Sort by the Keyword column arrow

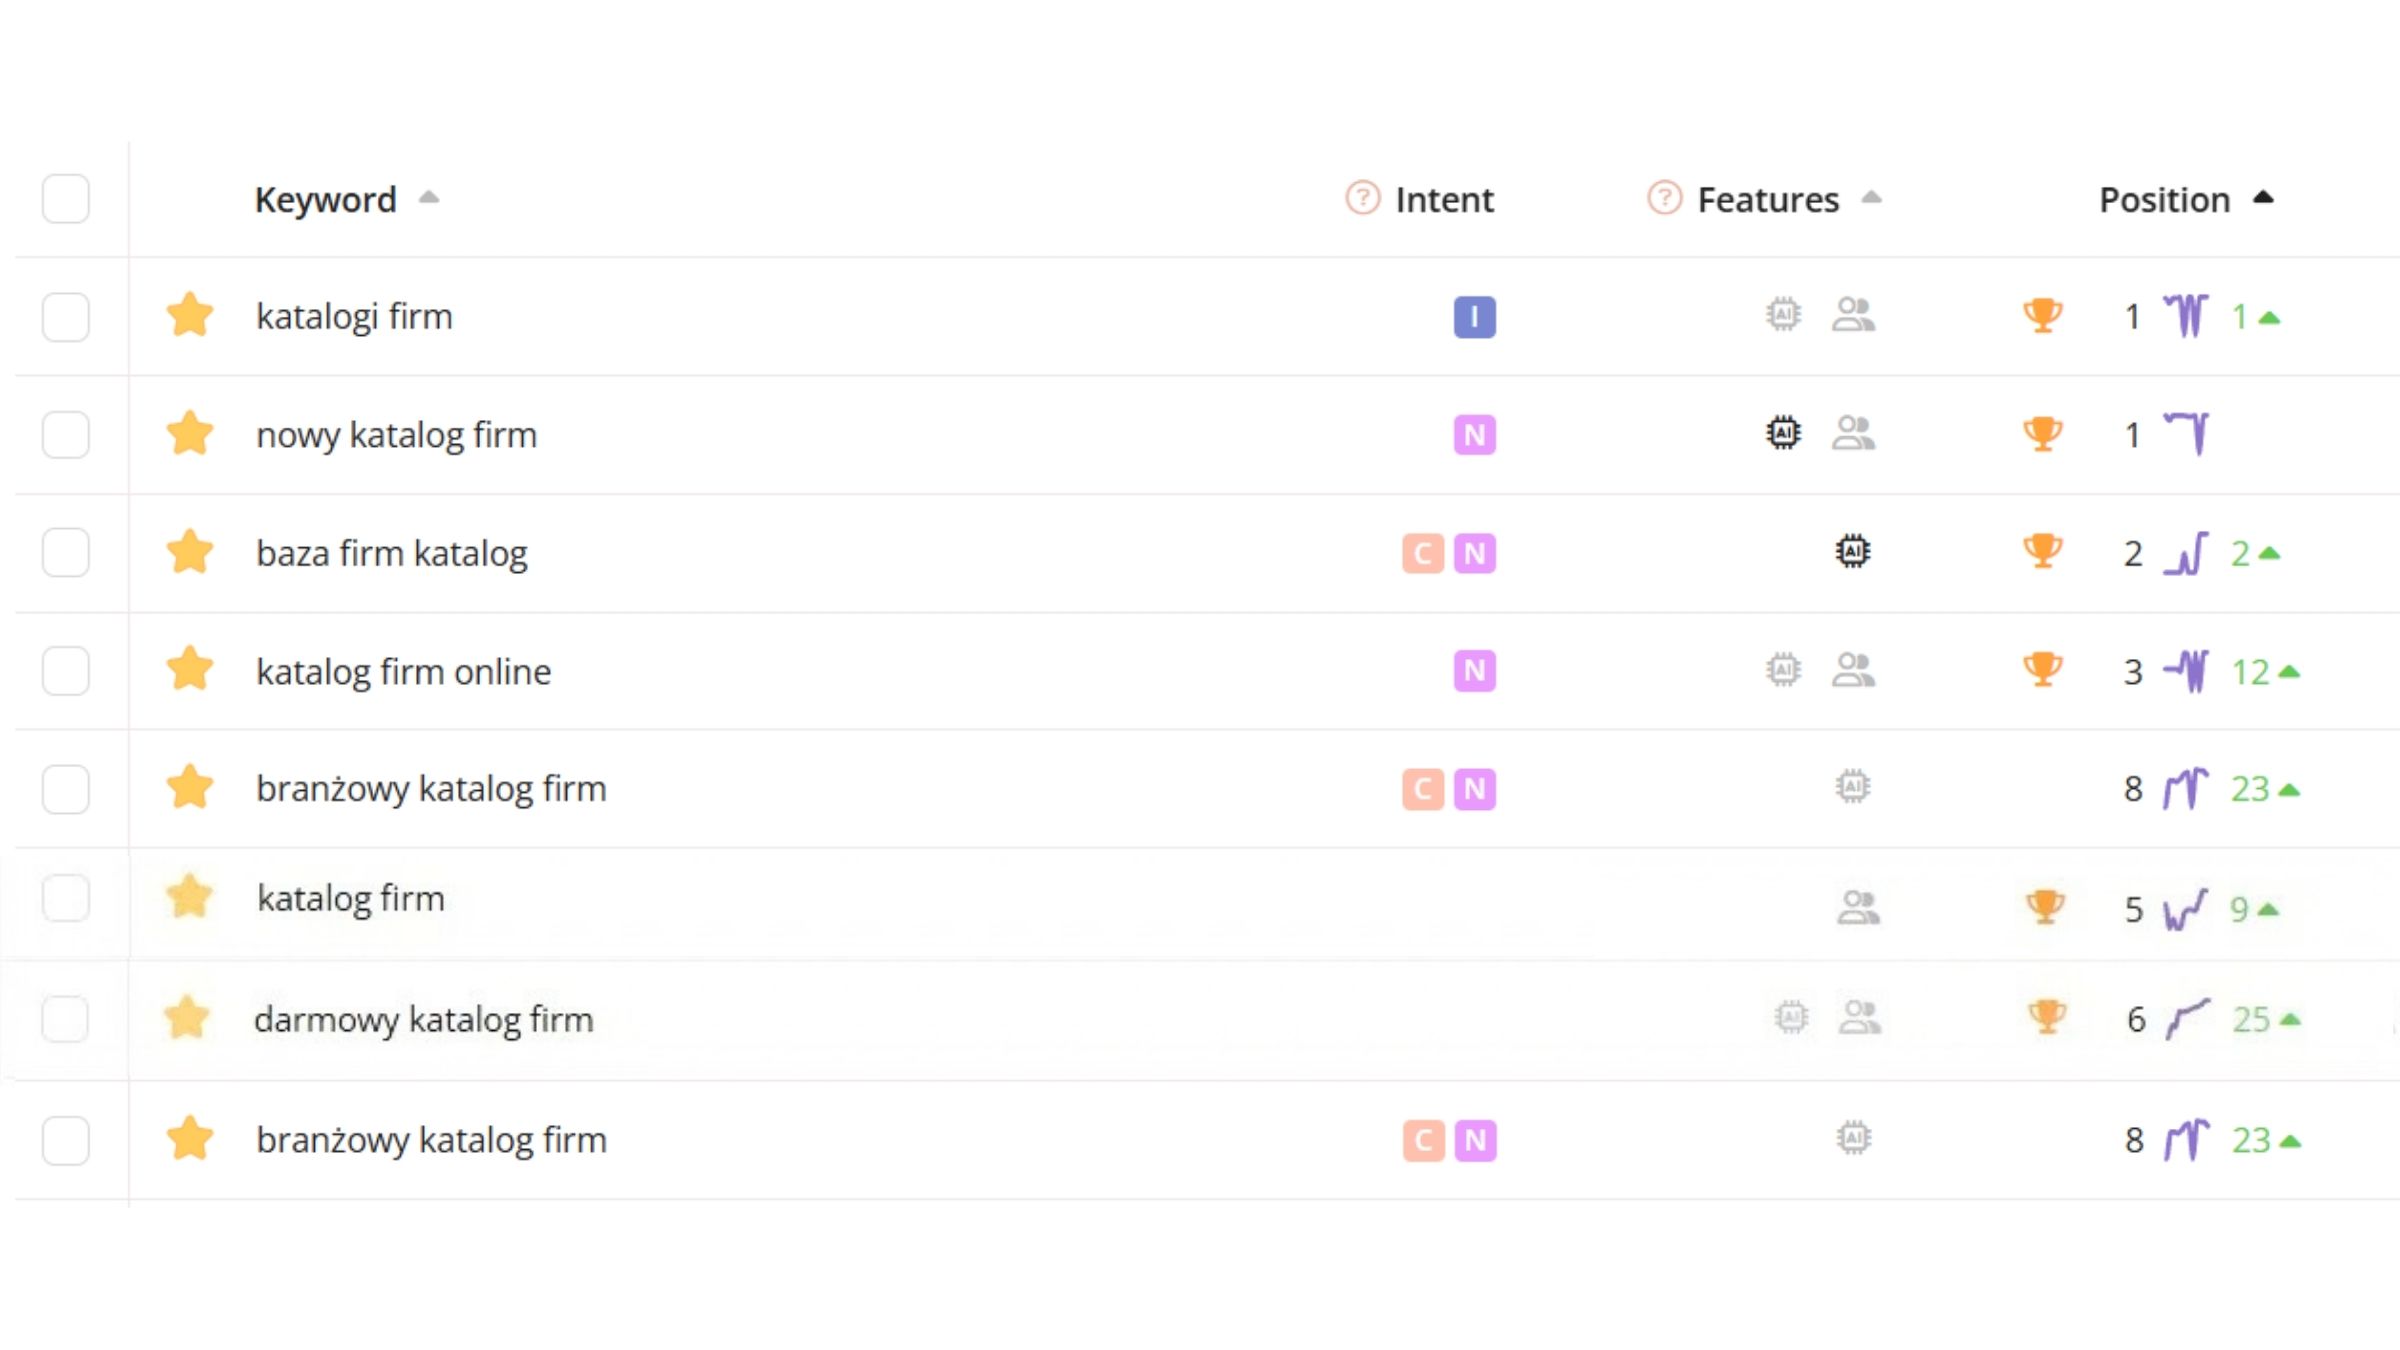pos(429,197)
